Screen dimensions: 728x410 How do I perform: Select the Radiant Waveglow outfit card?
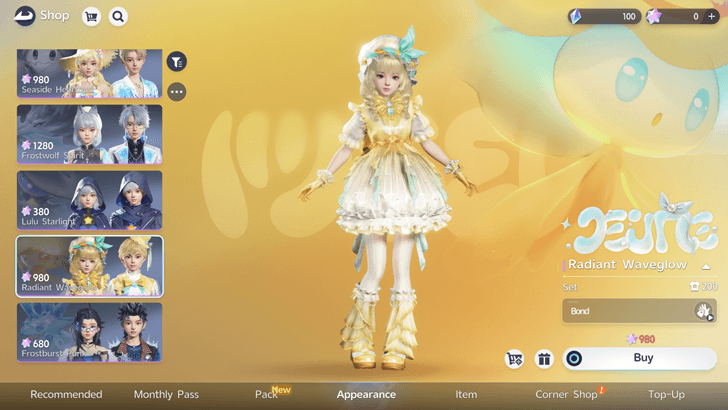pos(90,266)
